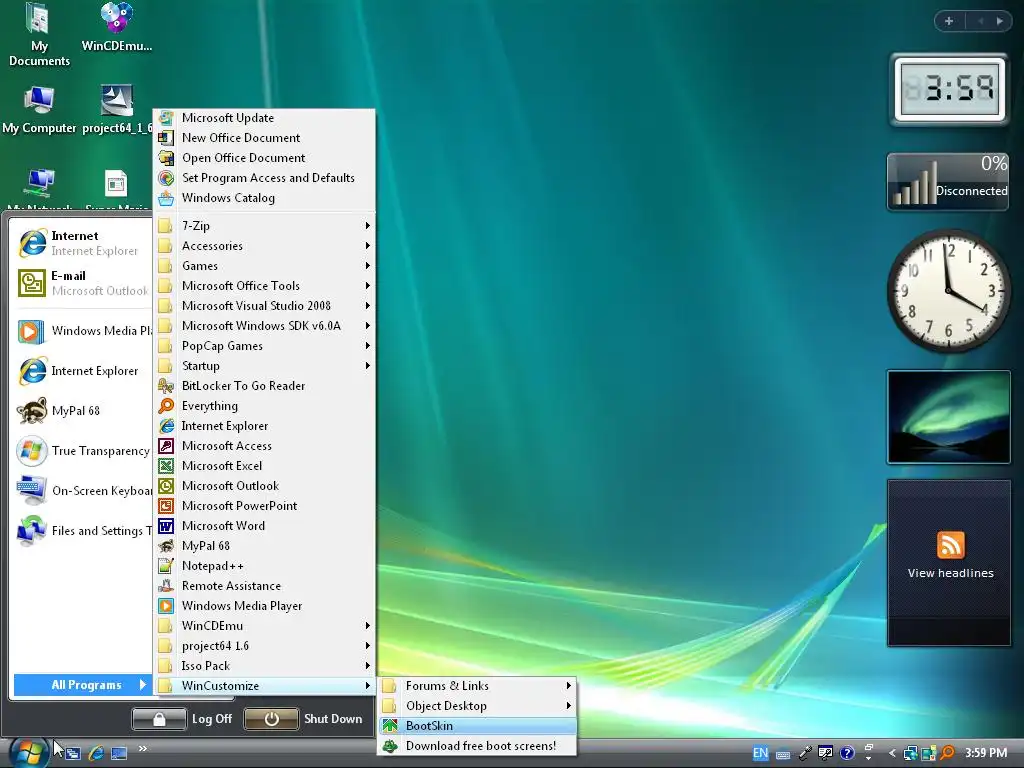This screenshot has width=1024, height=768.
Task: Launch MyPal 68 from All Programs list
Action: point(265,546)
